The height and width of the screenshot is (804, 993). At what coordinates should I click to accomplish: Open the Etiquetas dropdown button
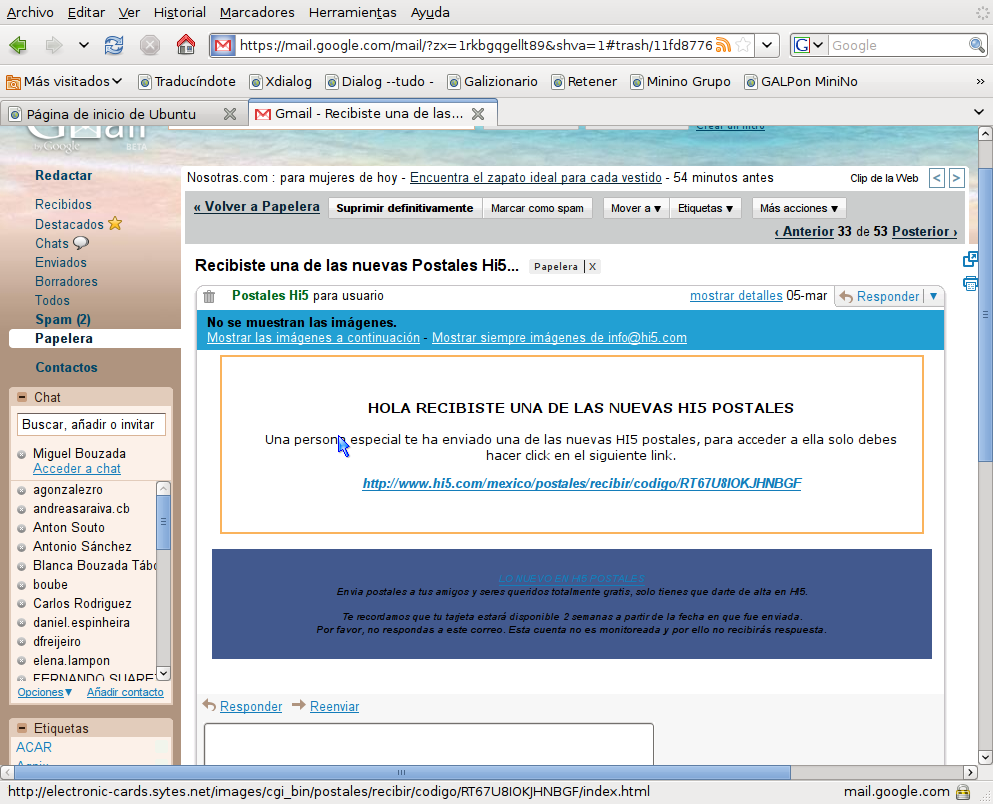tap(705, 208)
